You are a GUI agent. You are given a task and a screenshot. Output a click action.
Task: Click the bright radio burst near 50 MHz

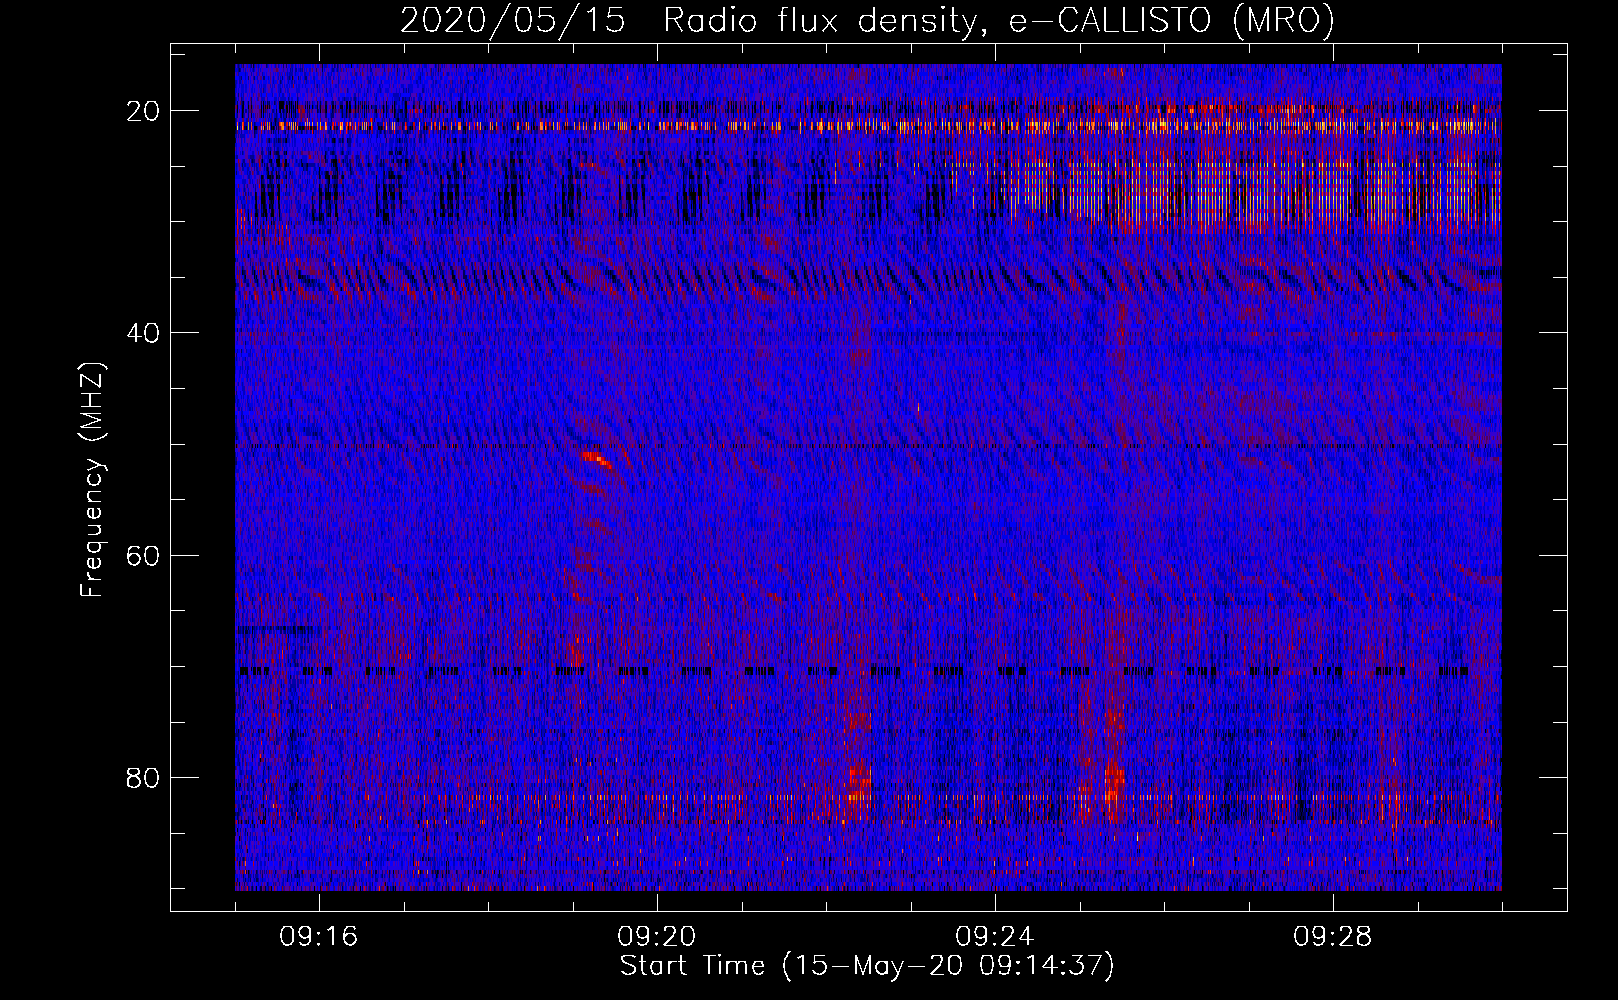coord(596,458)
